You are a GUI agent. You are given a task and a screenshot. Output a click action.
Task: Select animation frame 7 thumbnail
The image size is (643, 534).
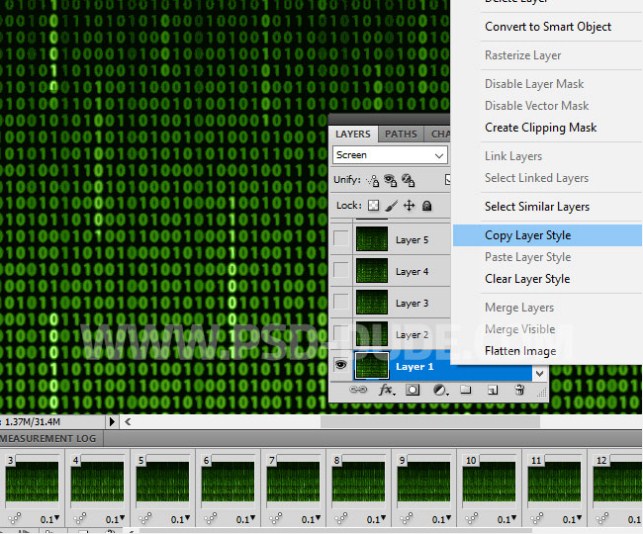pyautogui.click(x=293, y=483)
